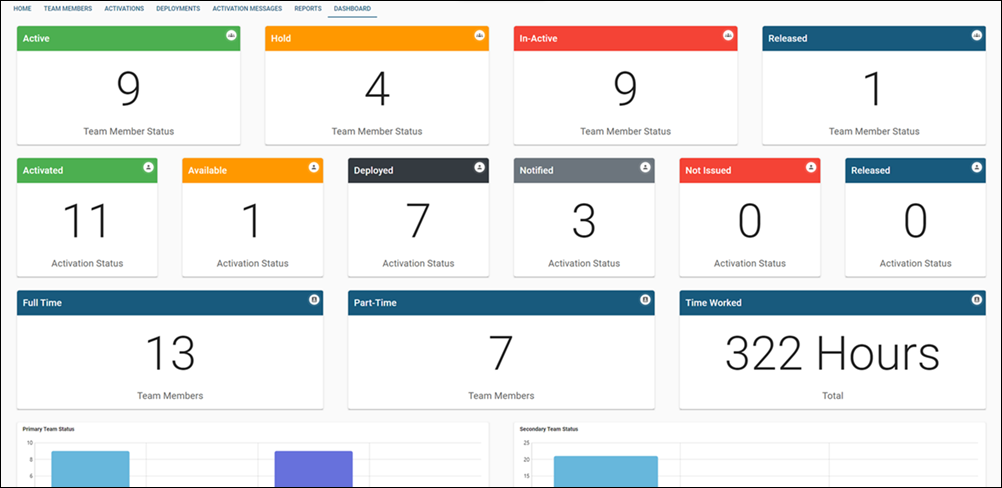The width and height of the screenshot is (1002, 488).
Task: Click the icon on the Activated card header
Action: 148,167
